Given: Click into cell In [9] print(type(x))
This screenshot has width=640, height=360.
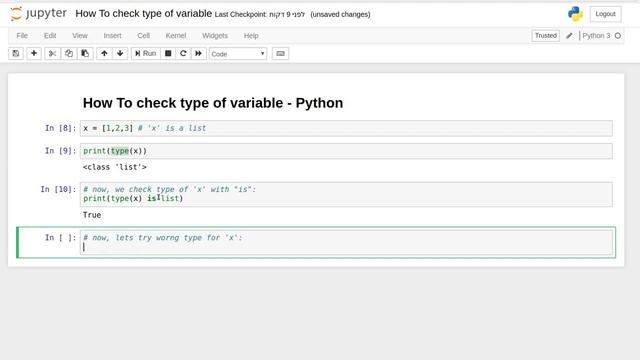Looking at the screenshot, I should coord(346,151).
